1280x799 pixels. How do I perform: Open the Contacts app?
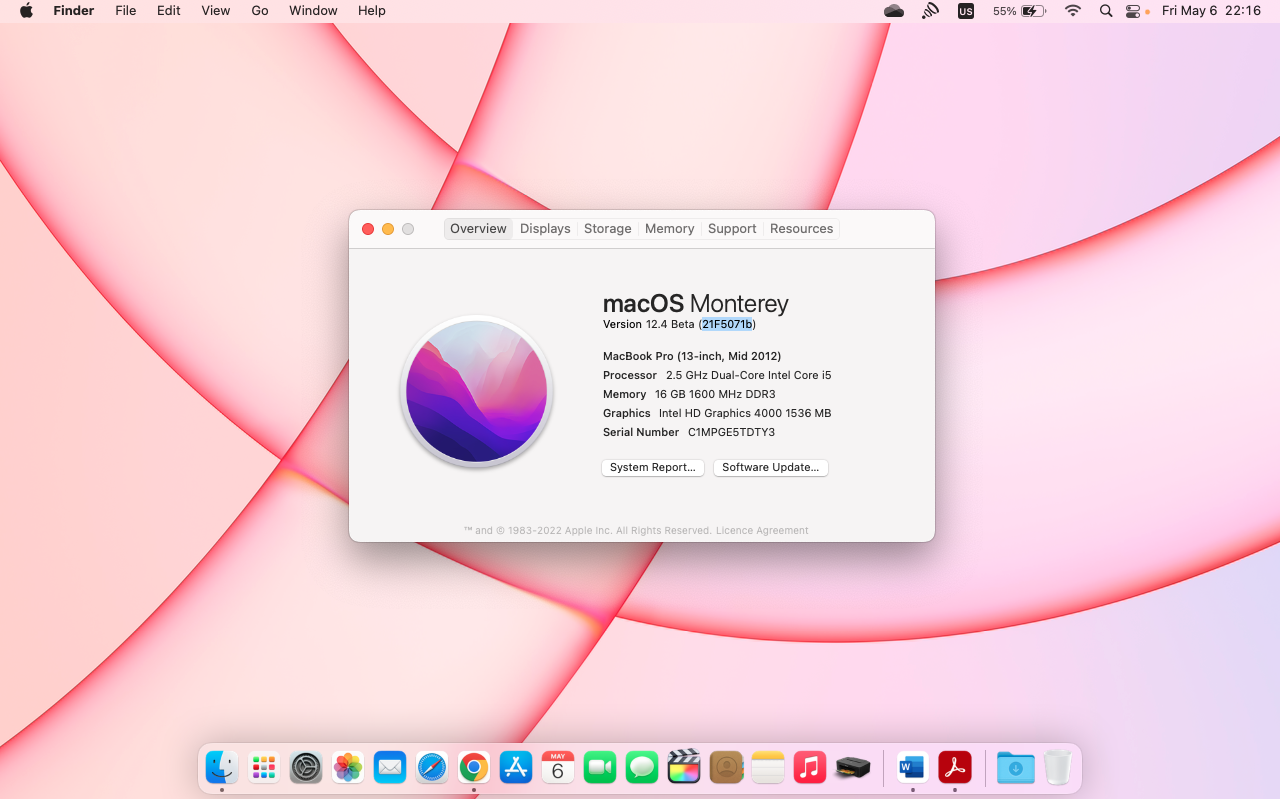point(726,768)
